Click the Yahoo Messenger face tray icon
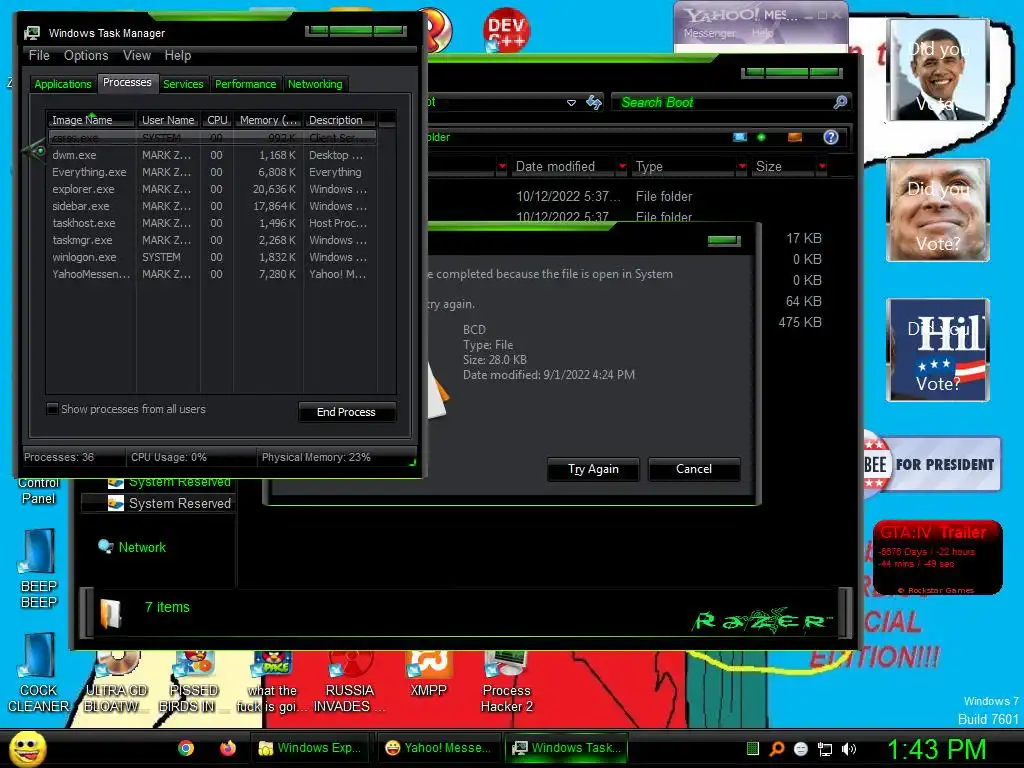This screenshot has height=768, width=1024. click(x=801, y=749)
